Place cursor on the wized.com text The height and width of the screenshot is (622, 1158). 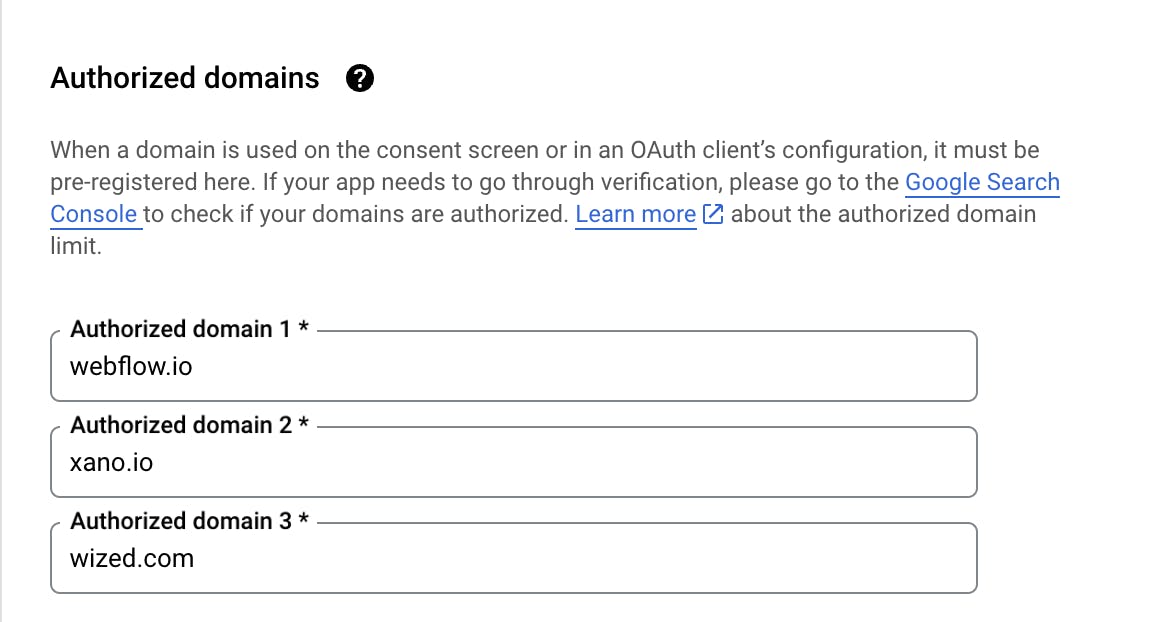[131, 558]
